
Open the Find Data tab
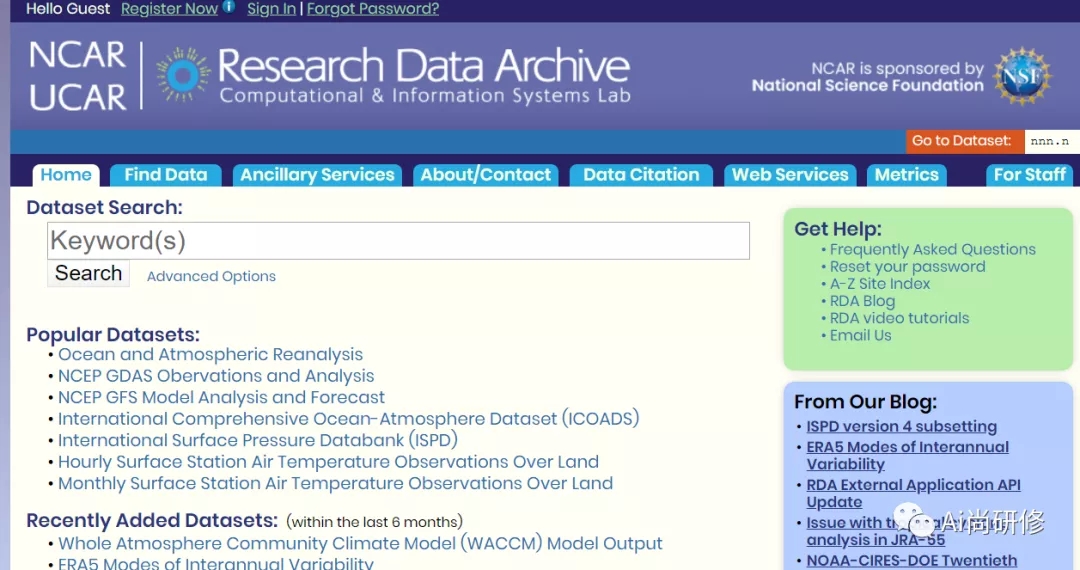pyautogui.click(x=165, y=175)
